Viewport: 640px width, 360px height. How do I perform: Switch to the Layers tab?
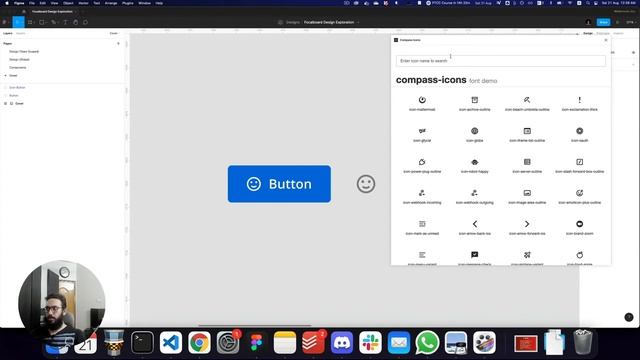coord(7,33)
